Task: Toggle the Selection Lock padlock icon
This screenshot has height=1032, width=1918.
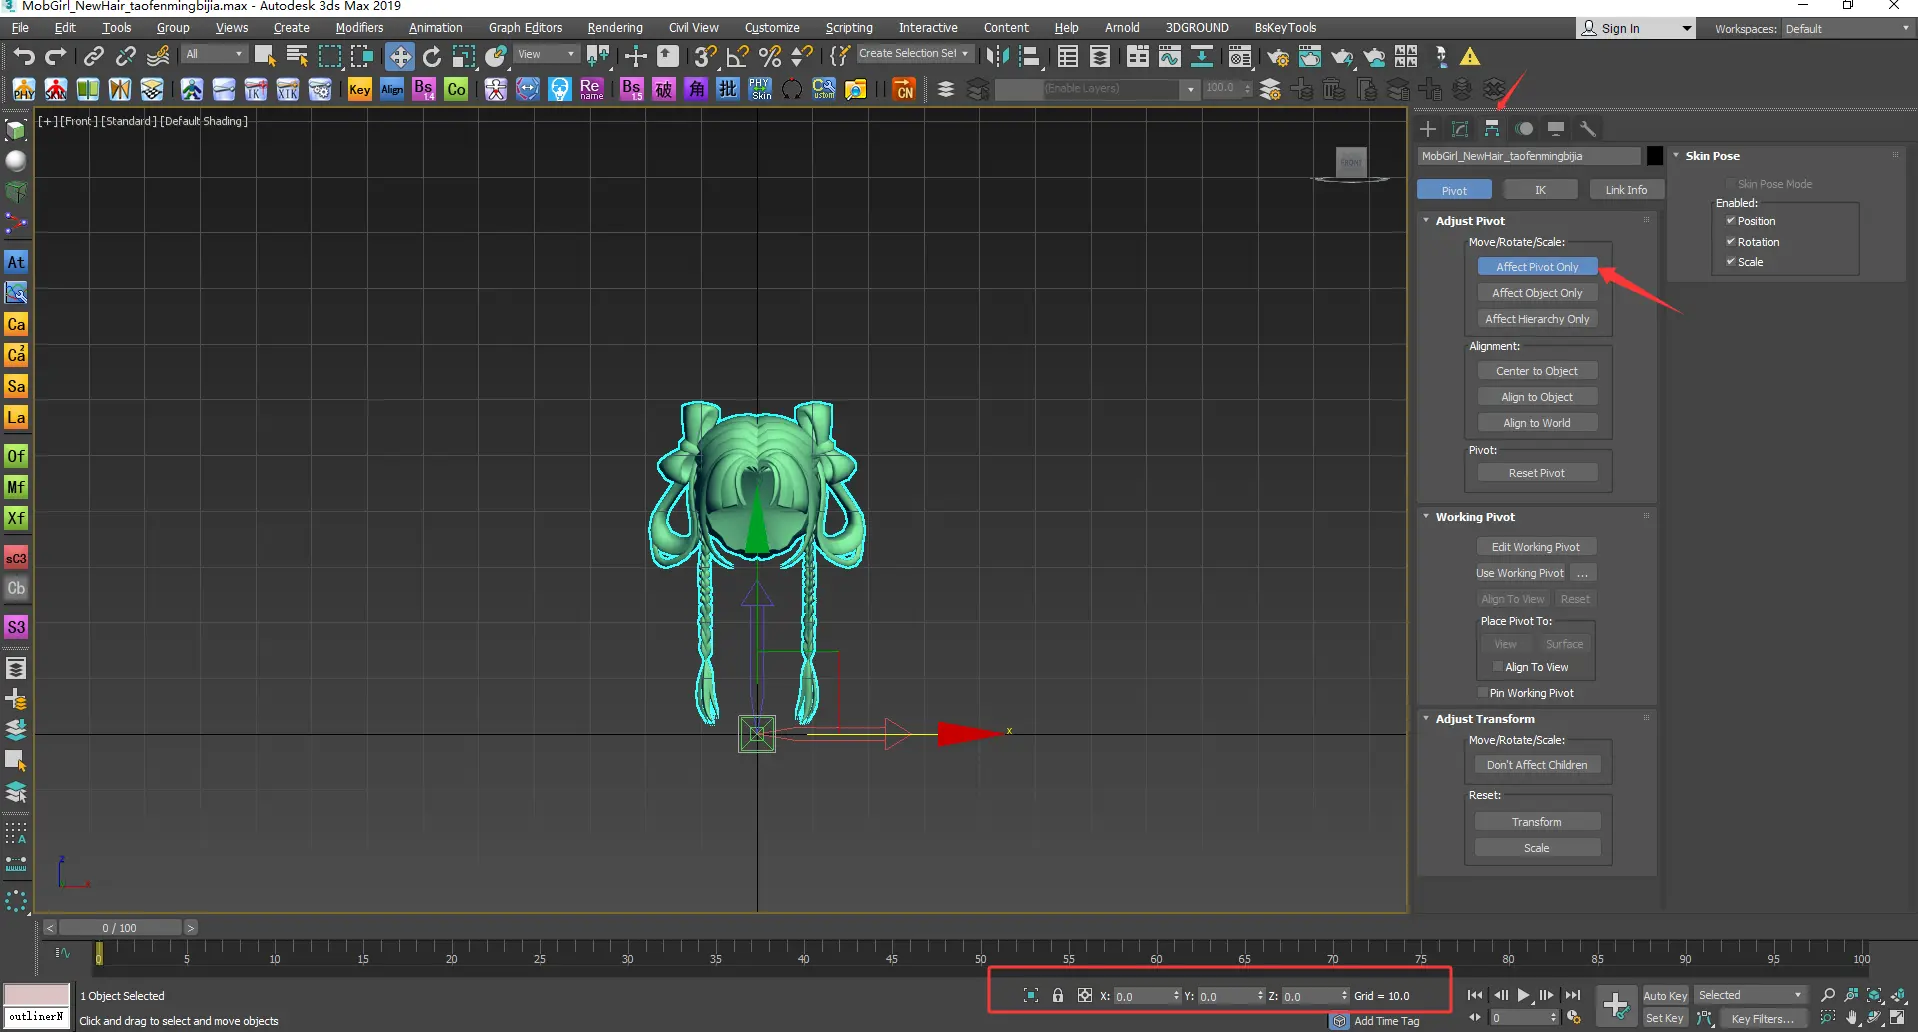Action: (x=1058, y=995)
